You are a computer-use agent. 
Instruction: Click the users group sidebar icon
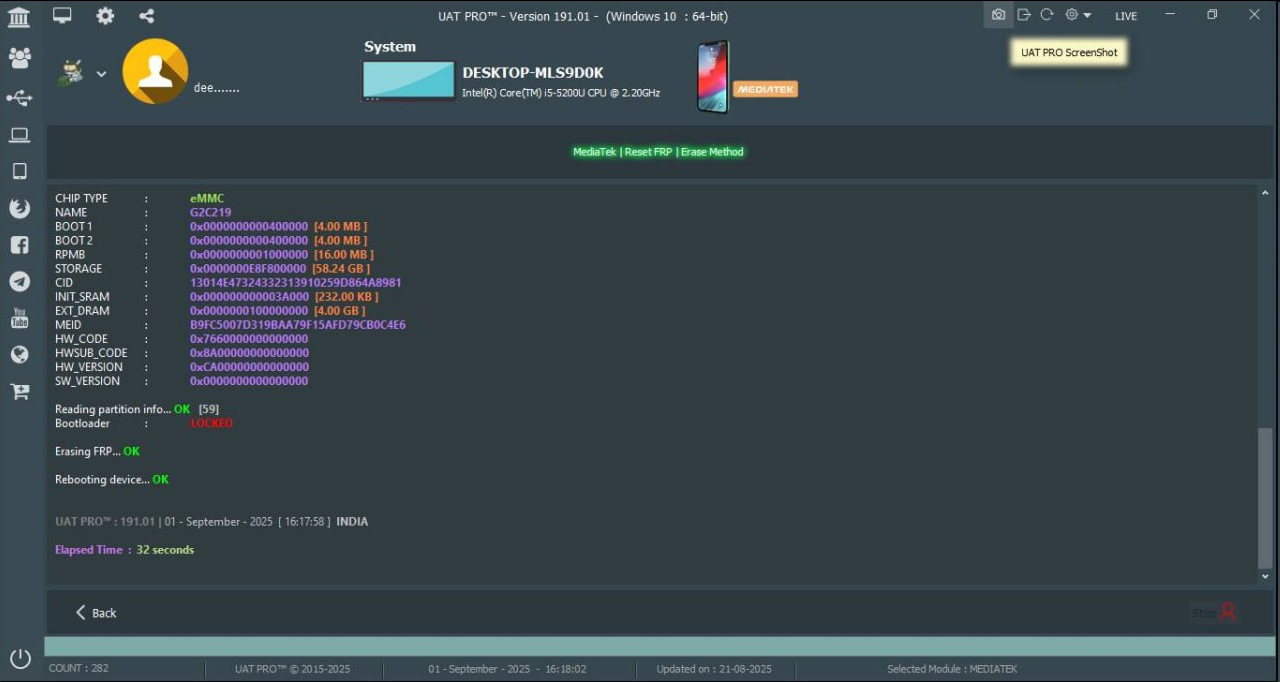(19, 58)
